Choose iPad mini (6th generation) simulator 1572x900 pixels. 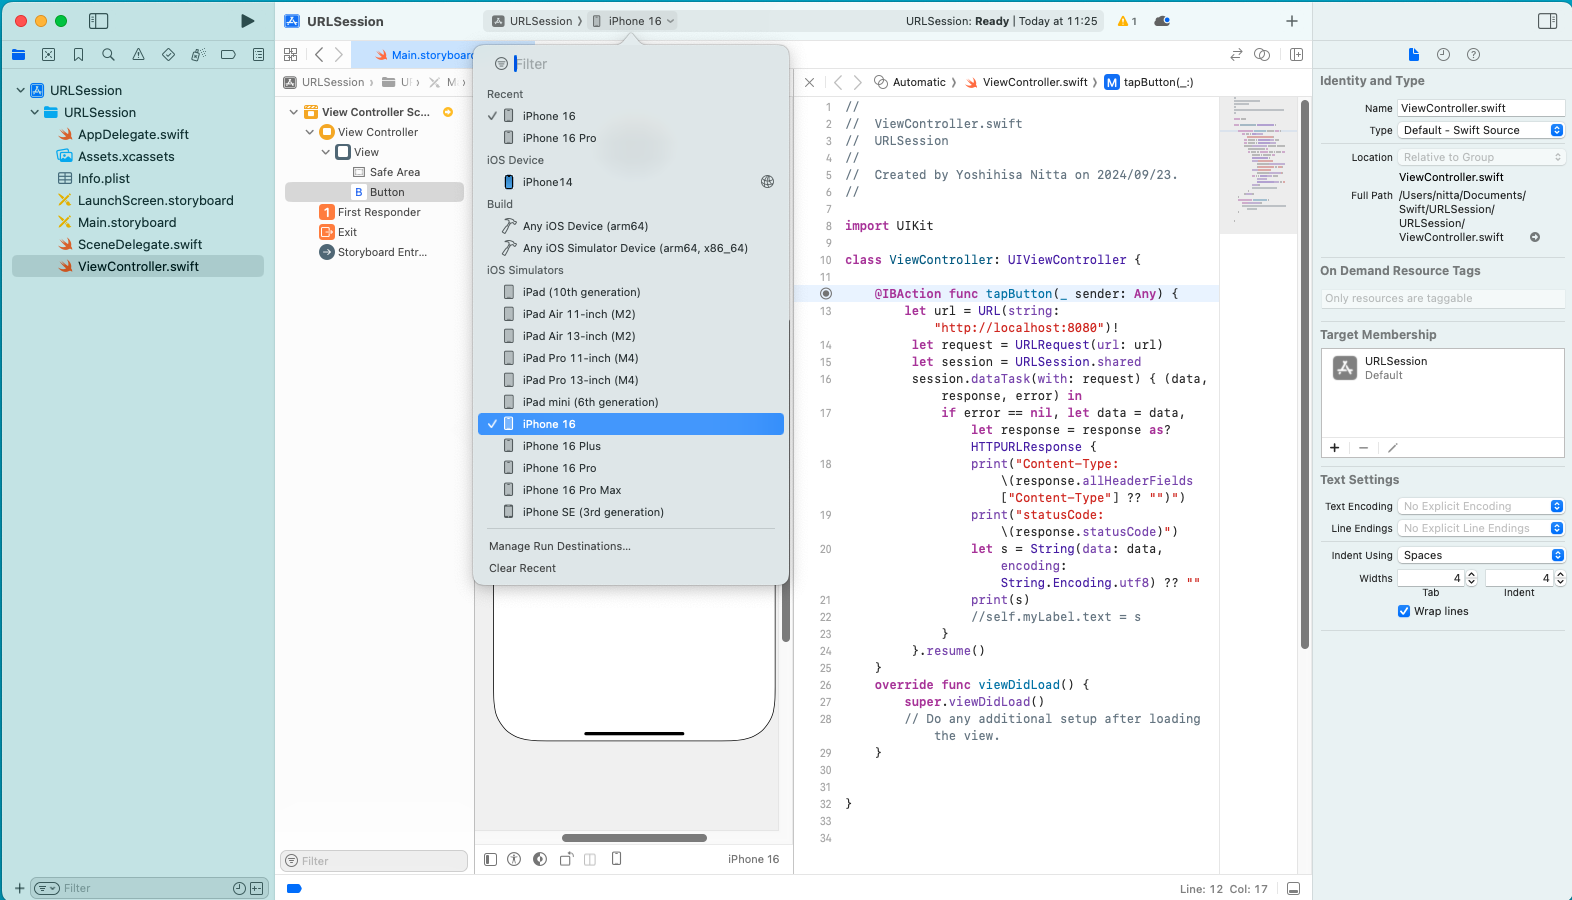pyautogui.click(x=590, y=402)
